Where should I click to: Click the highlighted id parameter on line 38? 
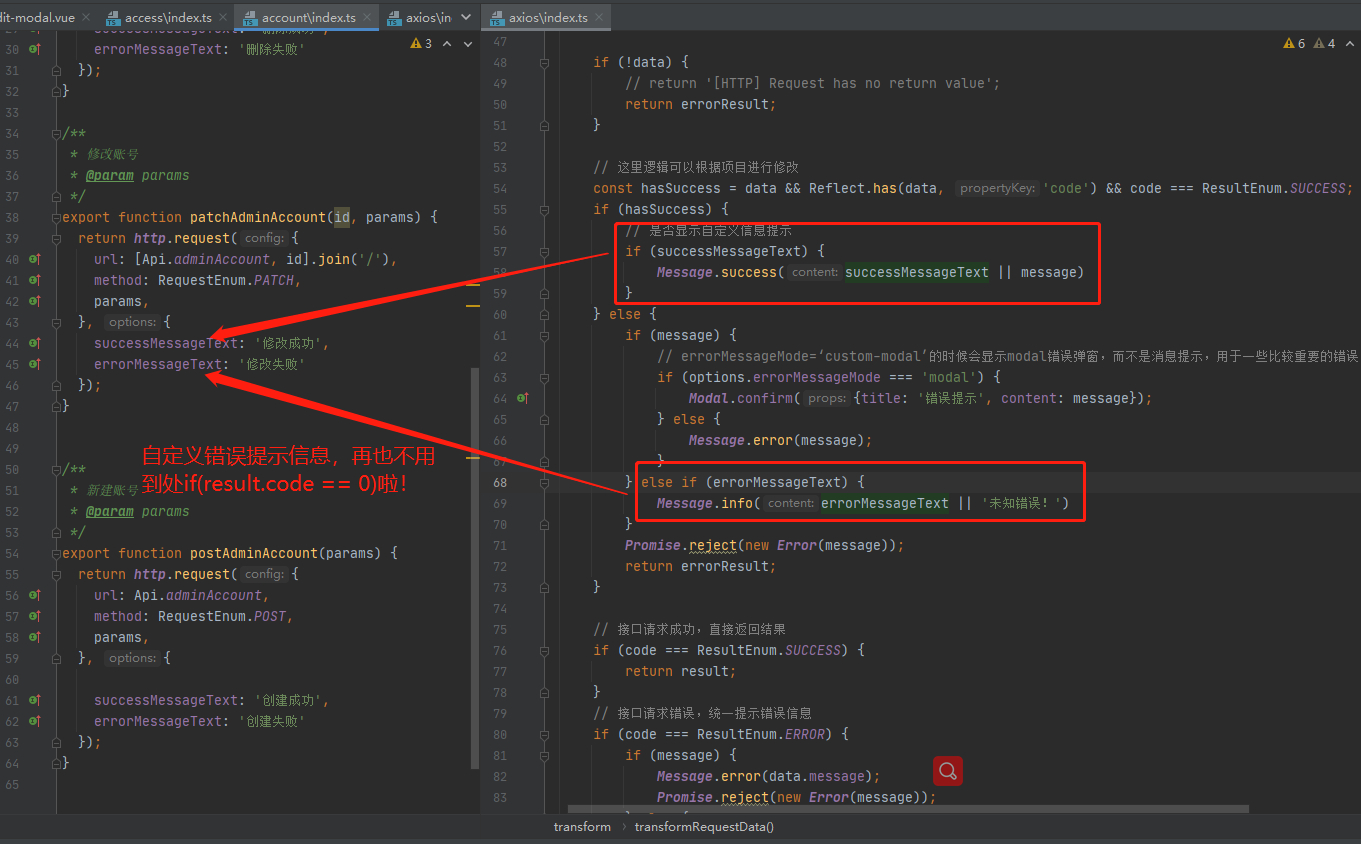342,217
